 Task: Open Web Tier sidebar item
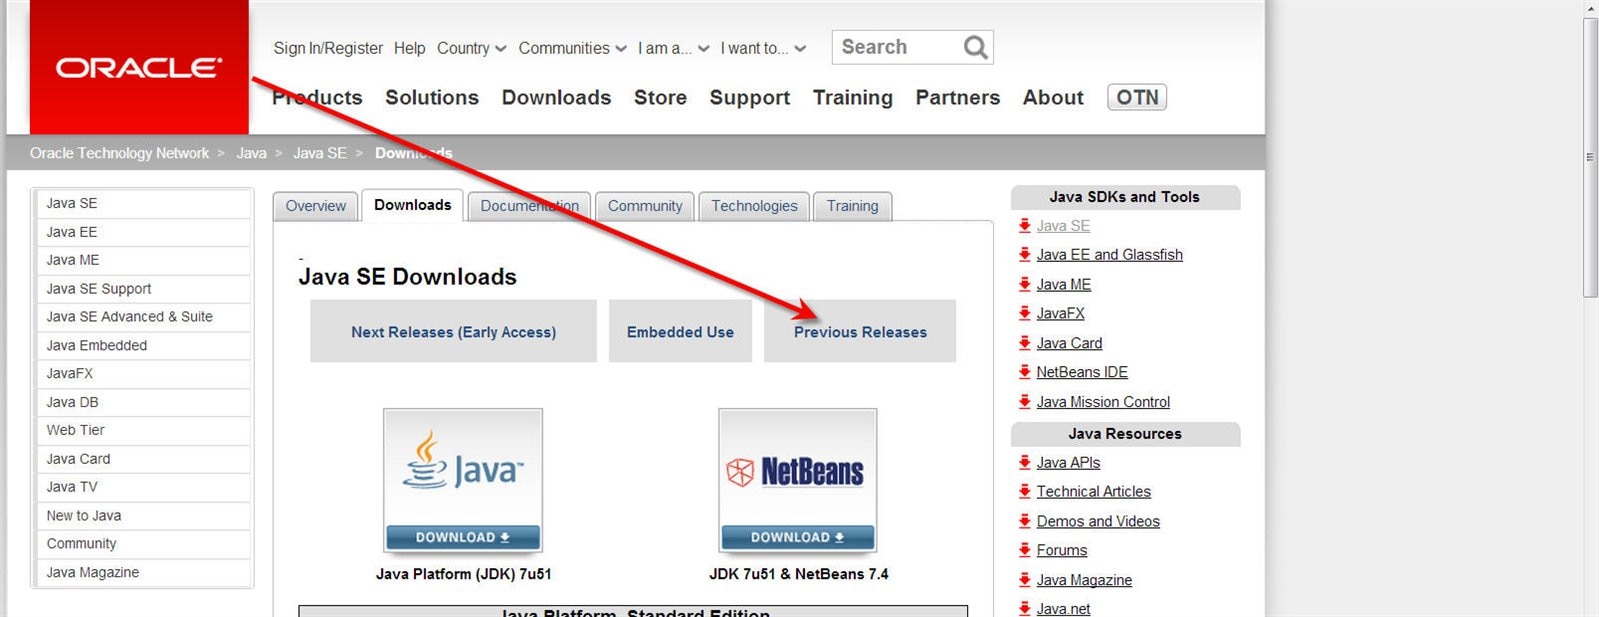click(x=143, y=430)
